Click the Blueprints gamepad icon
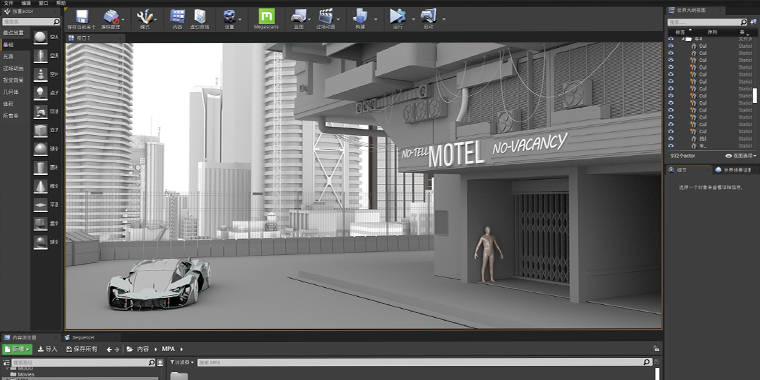Screen dimensions: 760x380 pyautogui.click(x=298, y=16)
